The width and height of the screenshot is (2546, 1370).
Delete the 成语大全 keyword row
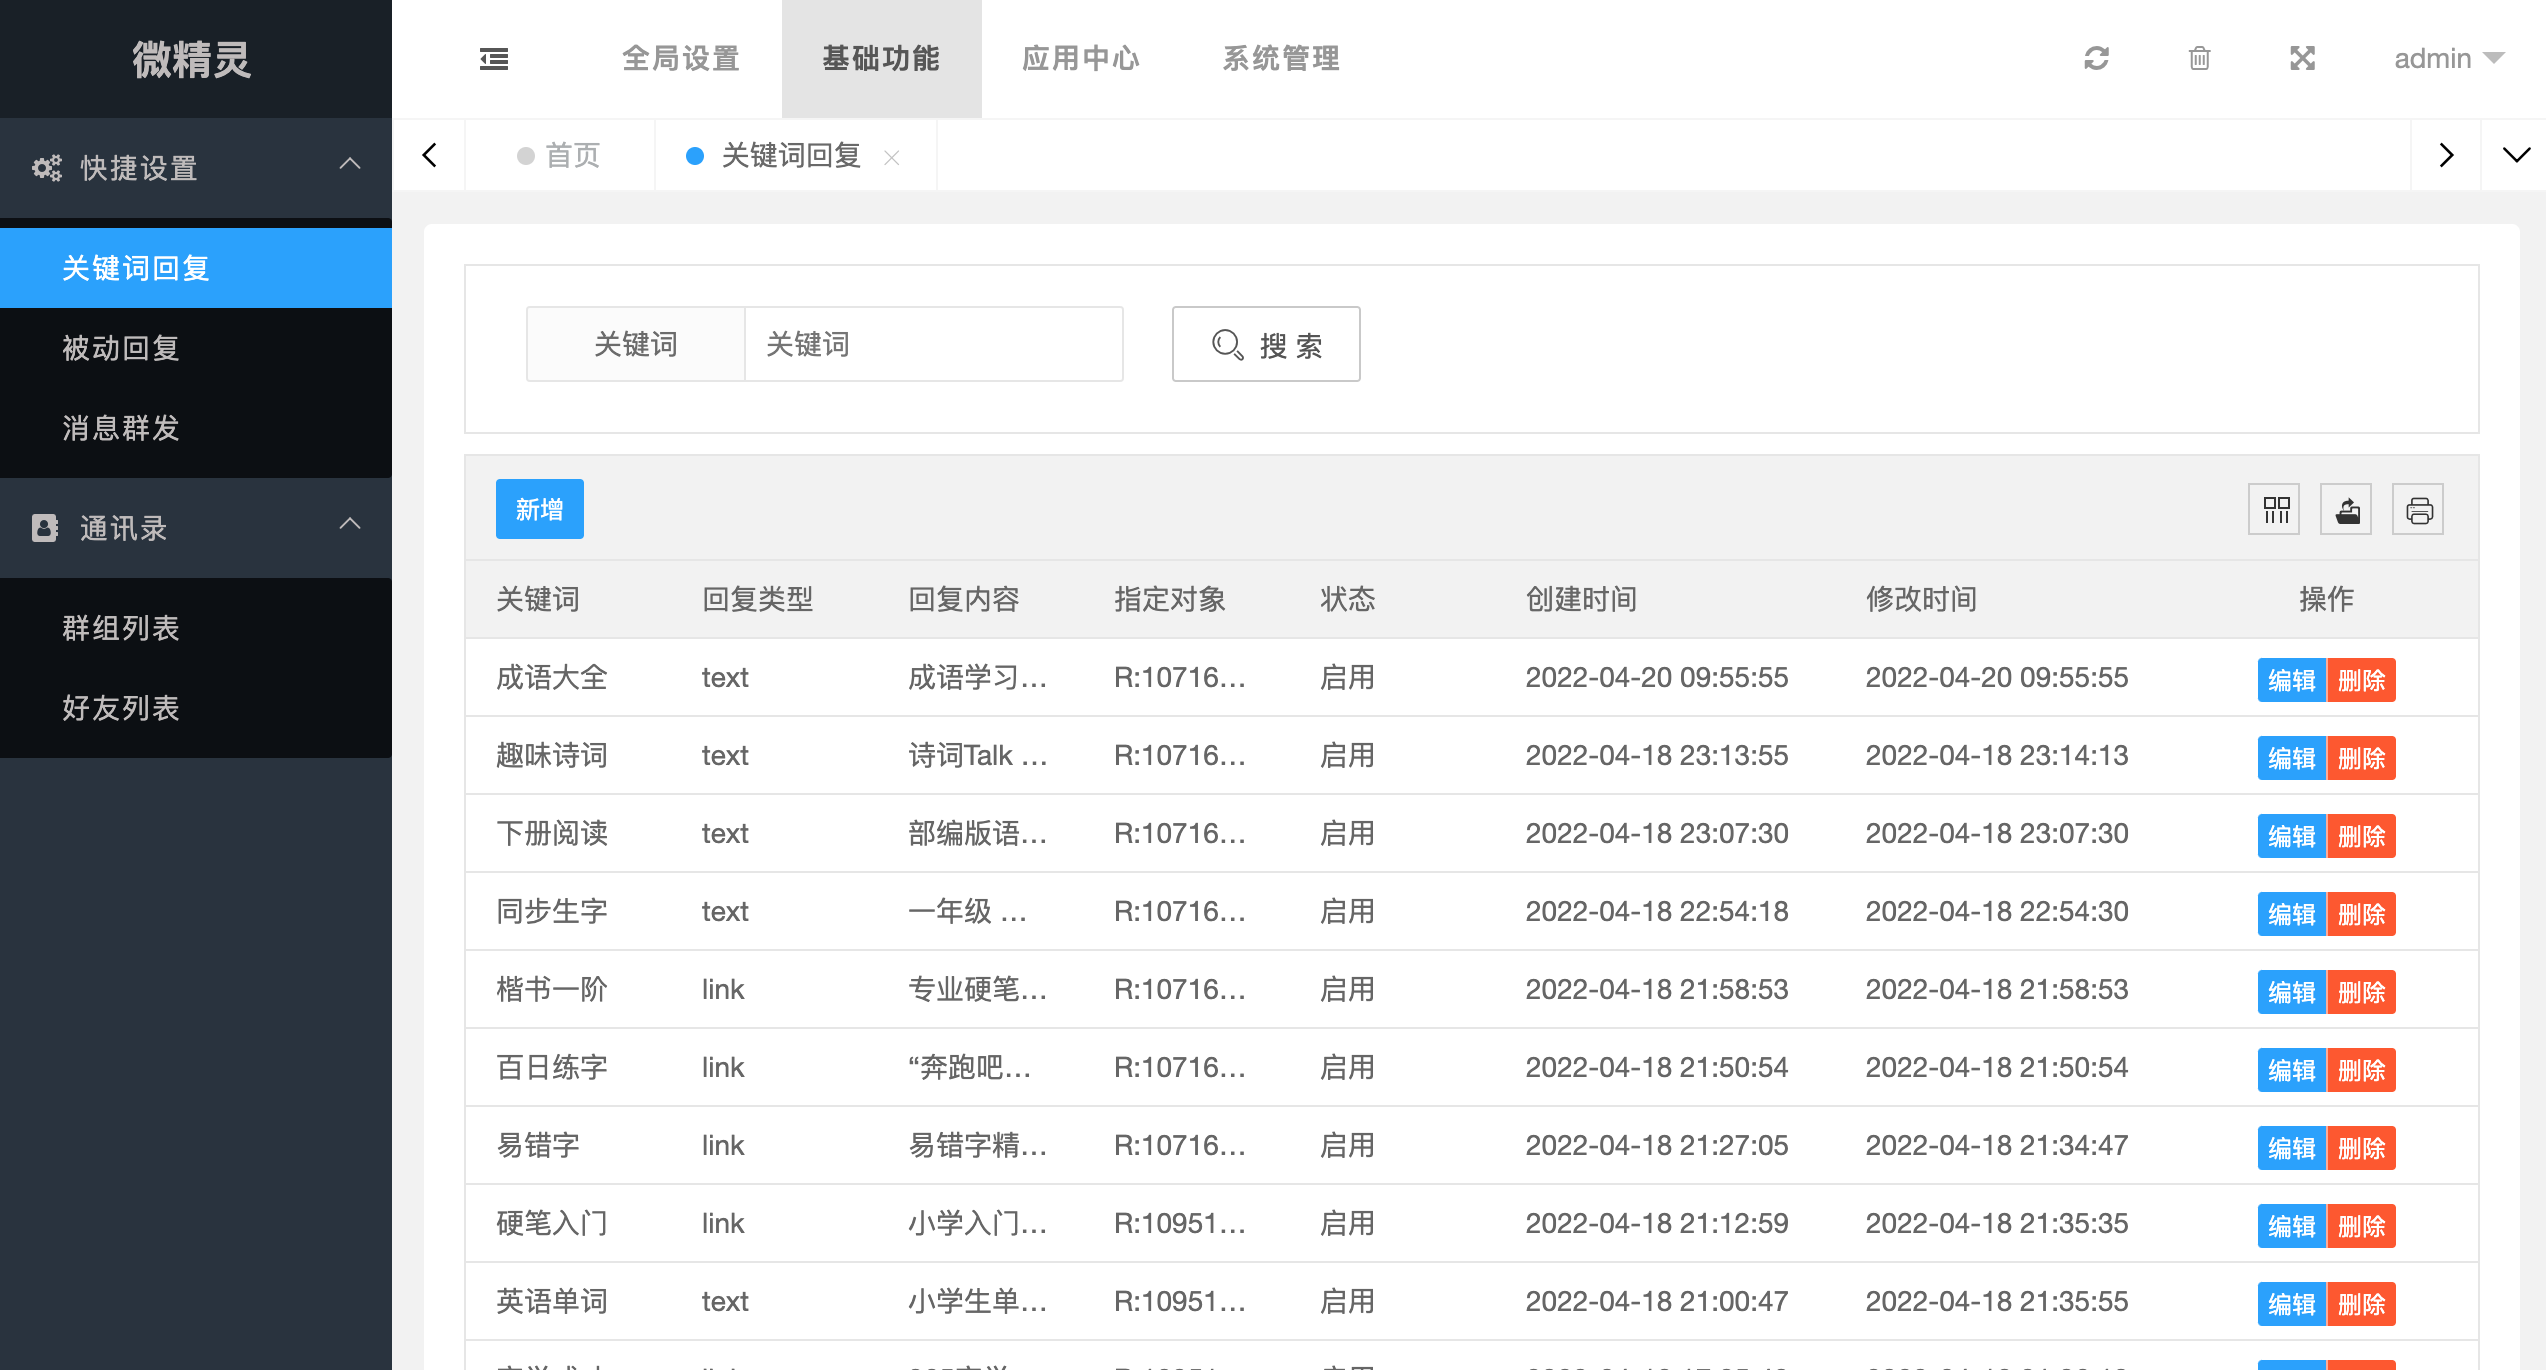(x=2361, y=680)
